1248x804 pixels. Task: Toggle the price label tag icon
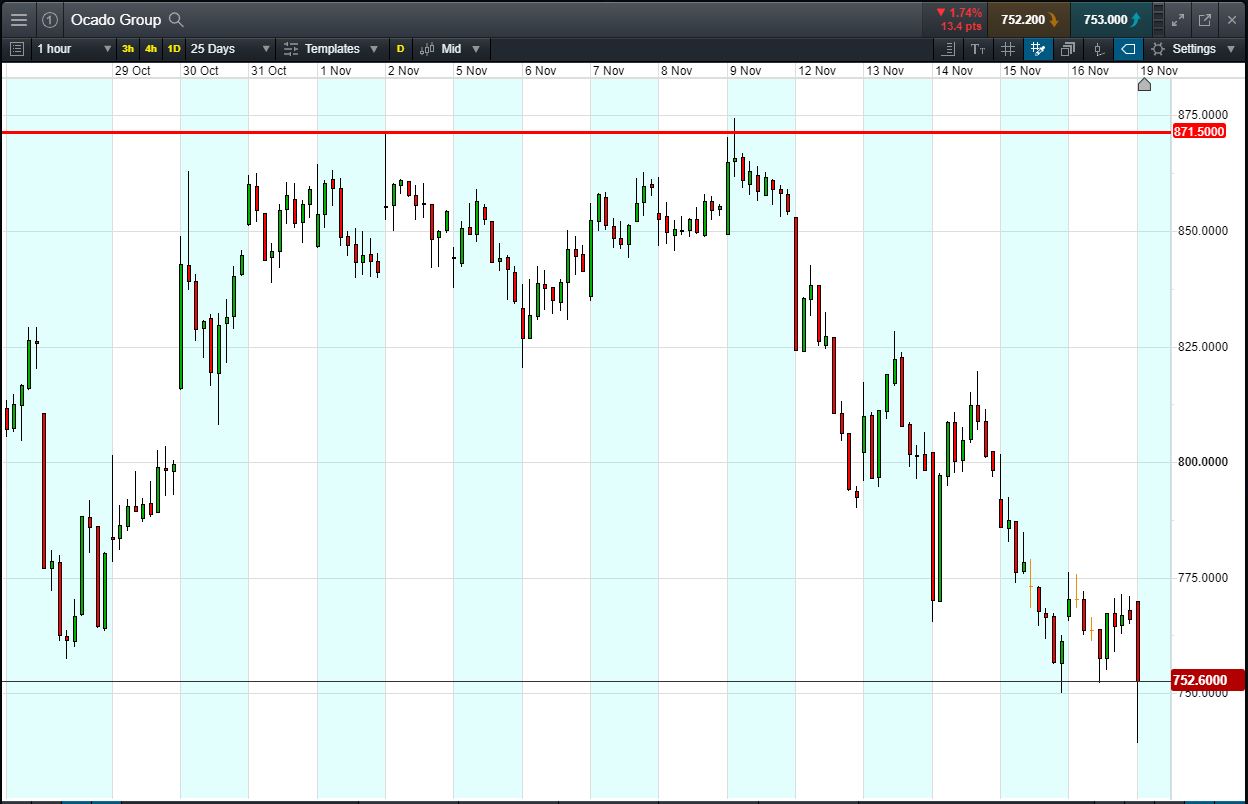[x=1128, y=48]
